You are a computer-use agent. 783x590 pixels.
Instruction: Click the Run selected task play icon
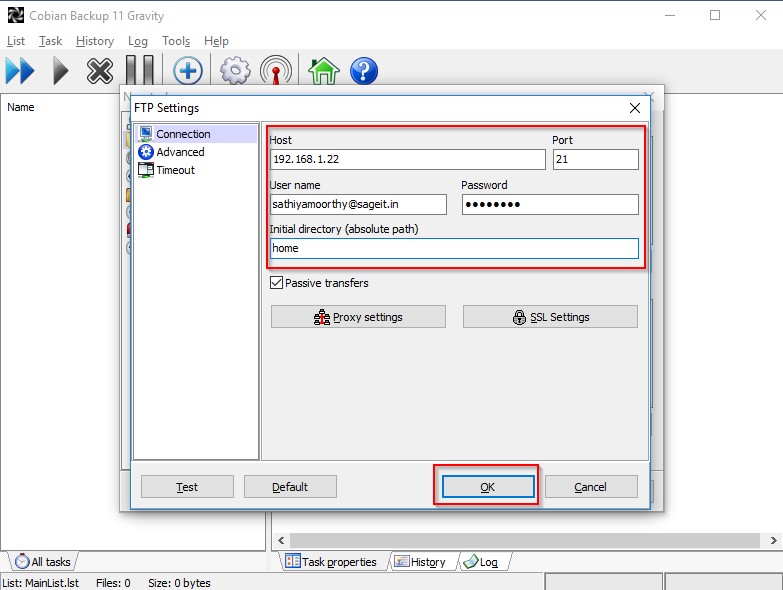61,71
